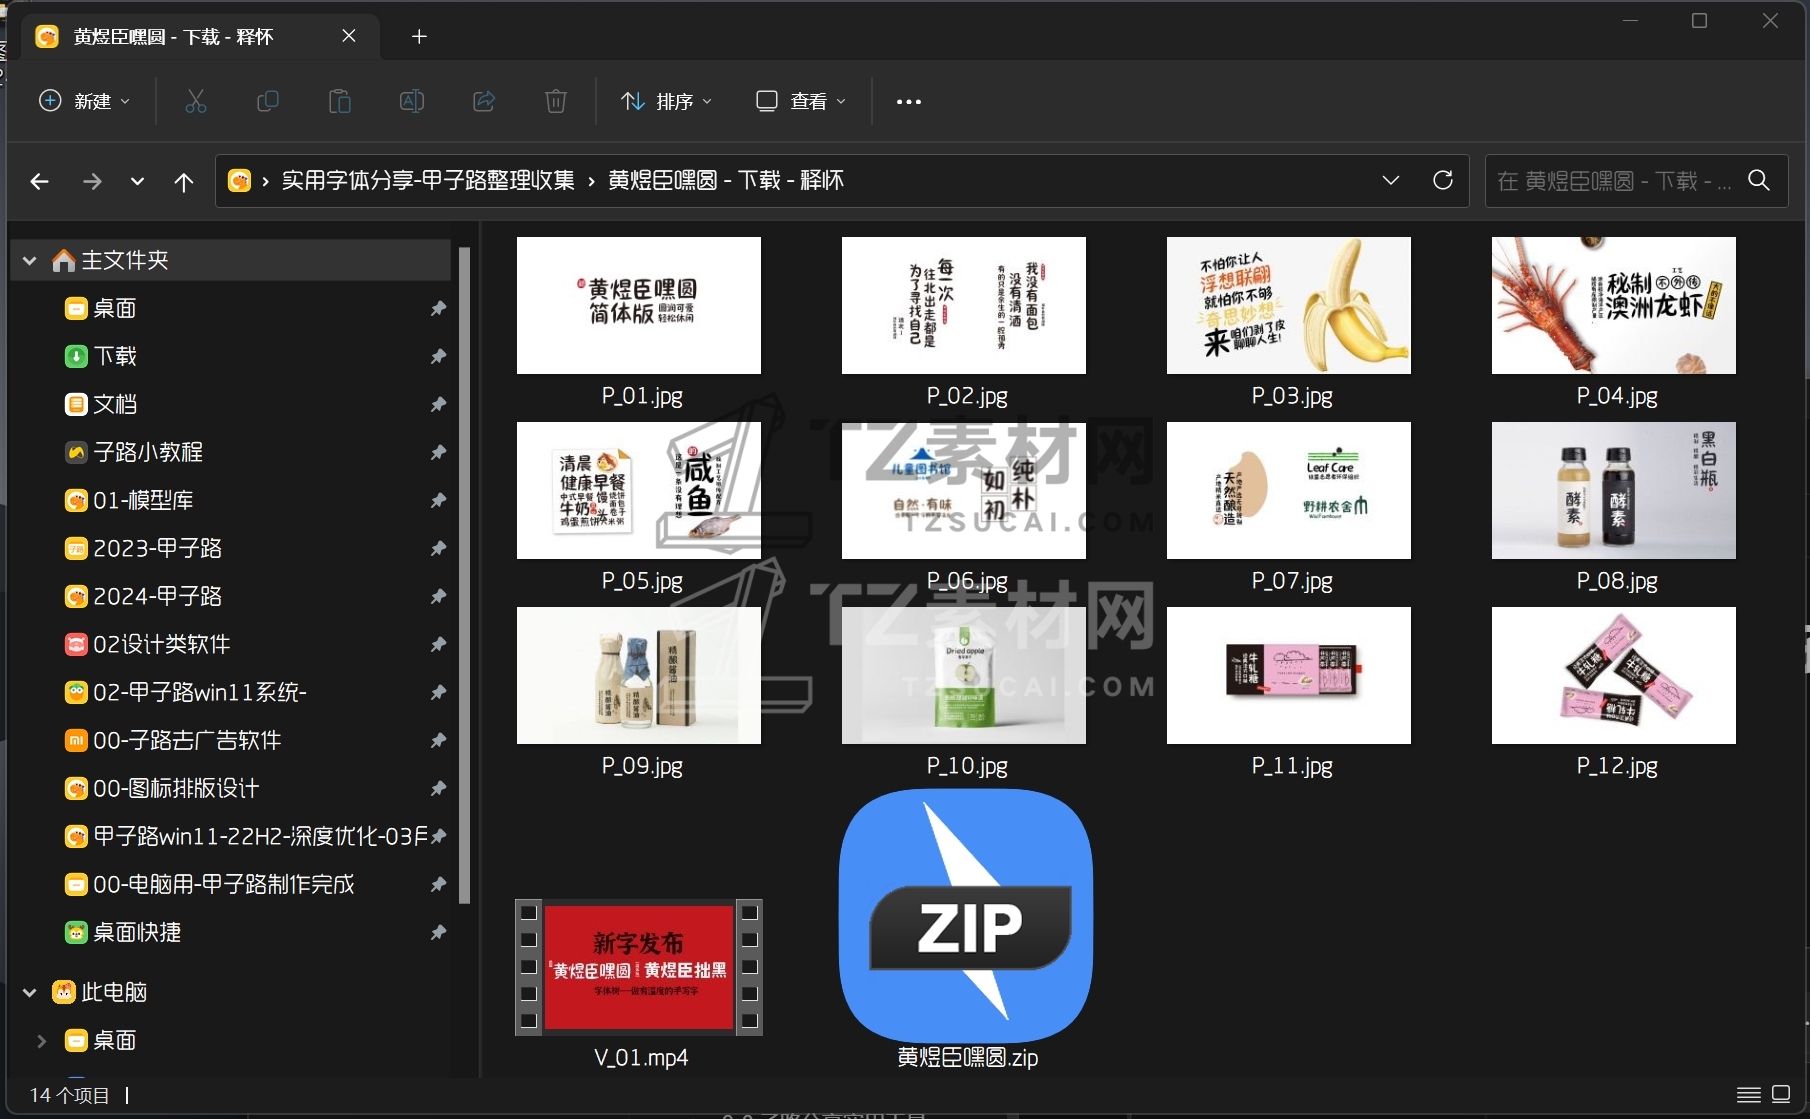Screen dimensions: 1810x1119
Task: Click the Cut scissors icon in toolbar
Action: 196,101
